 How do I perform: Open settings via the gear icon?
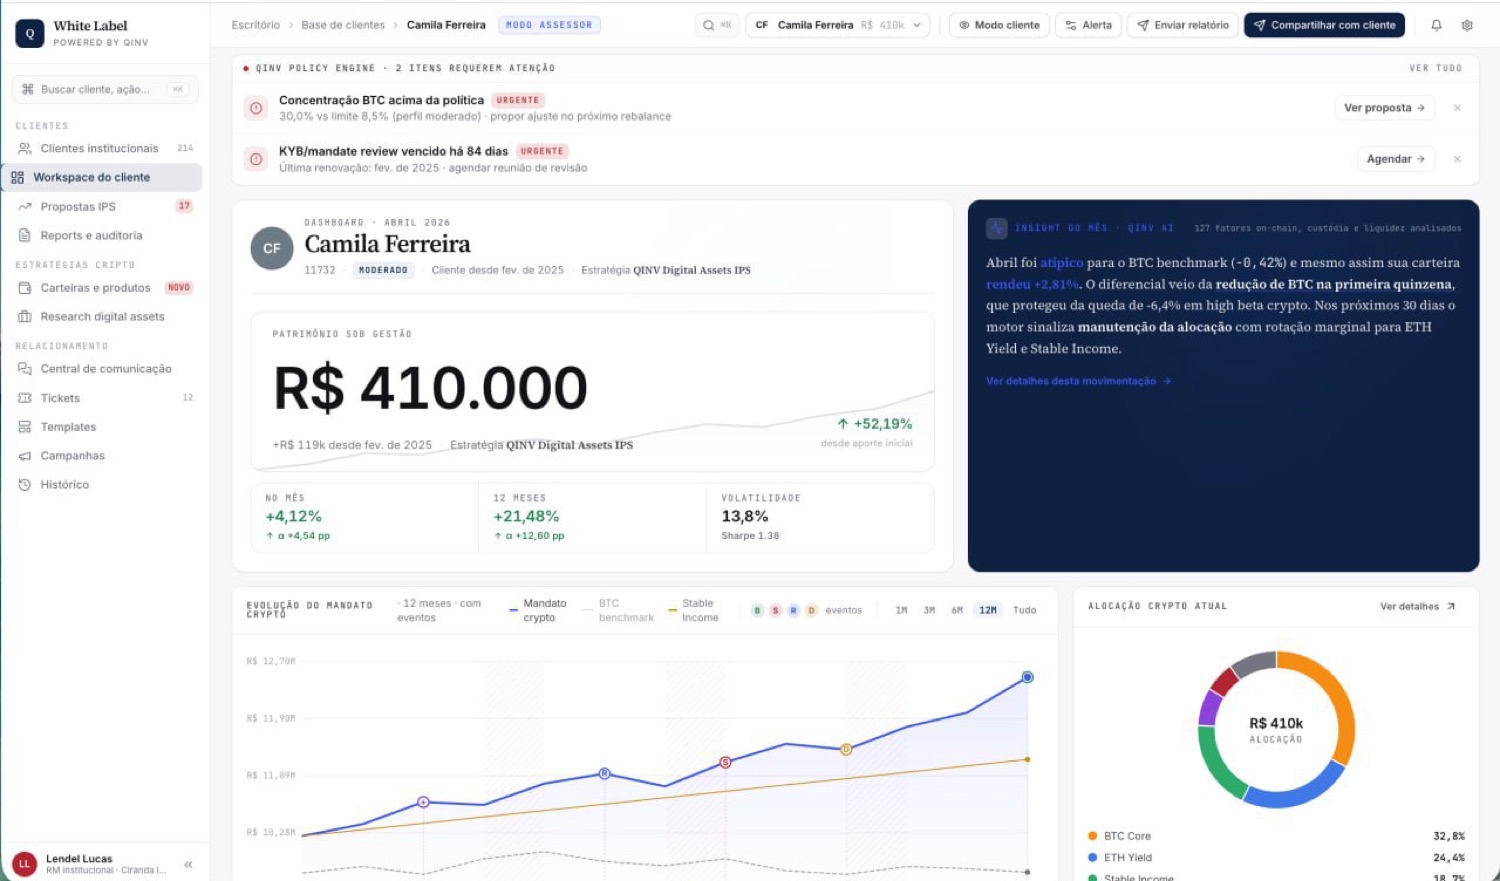point(1467,25)
